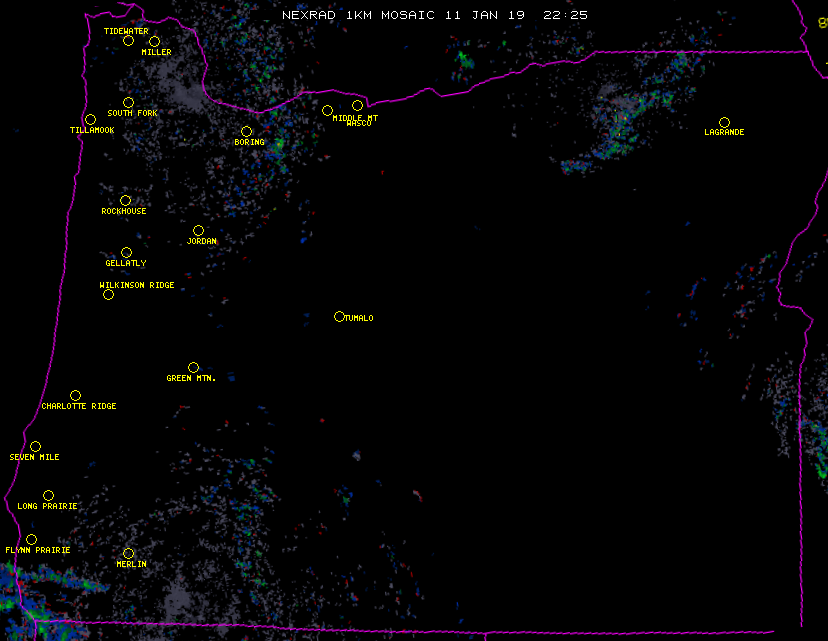
Task: Click the South Fork station marker
Action: (128, 103)
